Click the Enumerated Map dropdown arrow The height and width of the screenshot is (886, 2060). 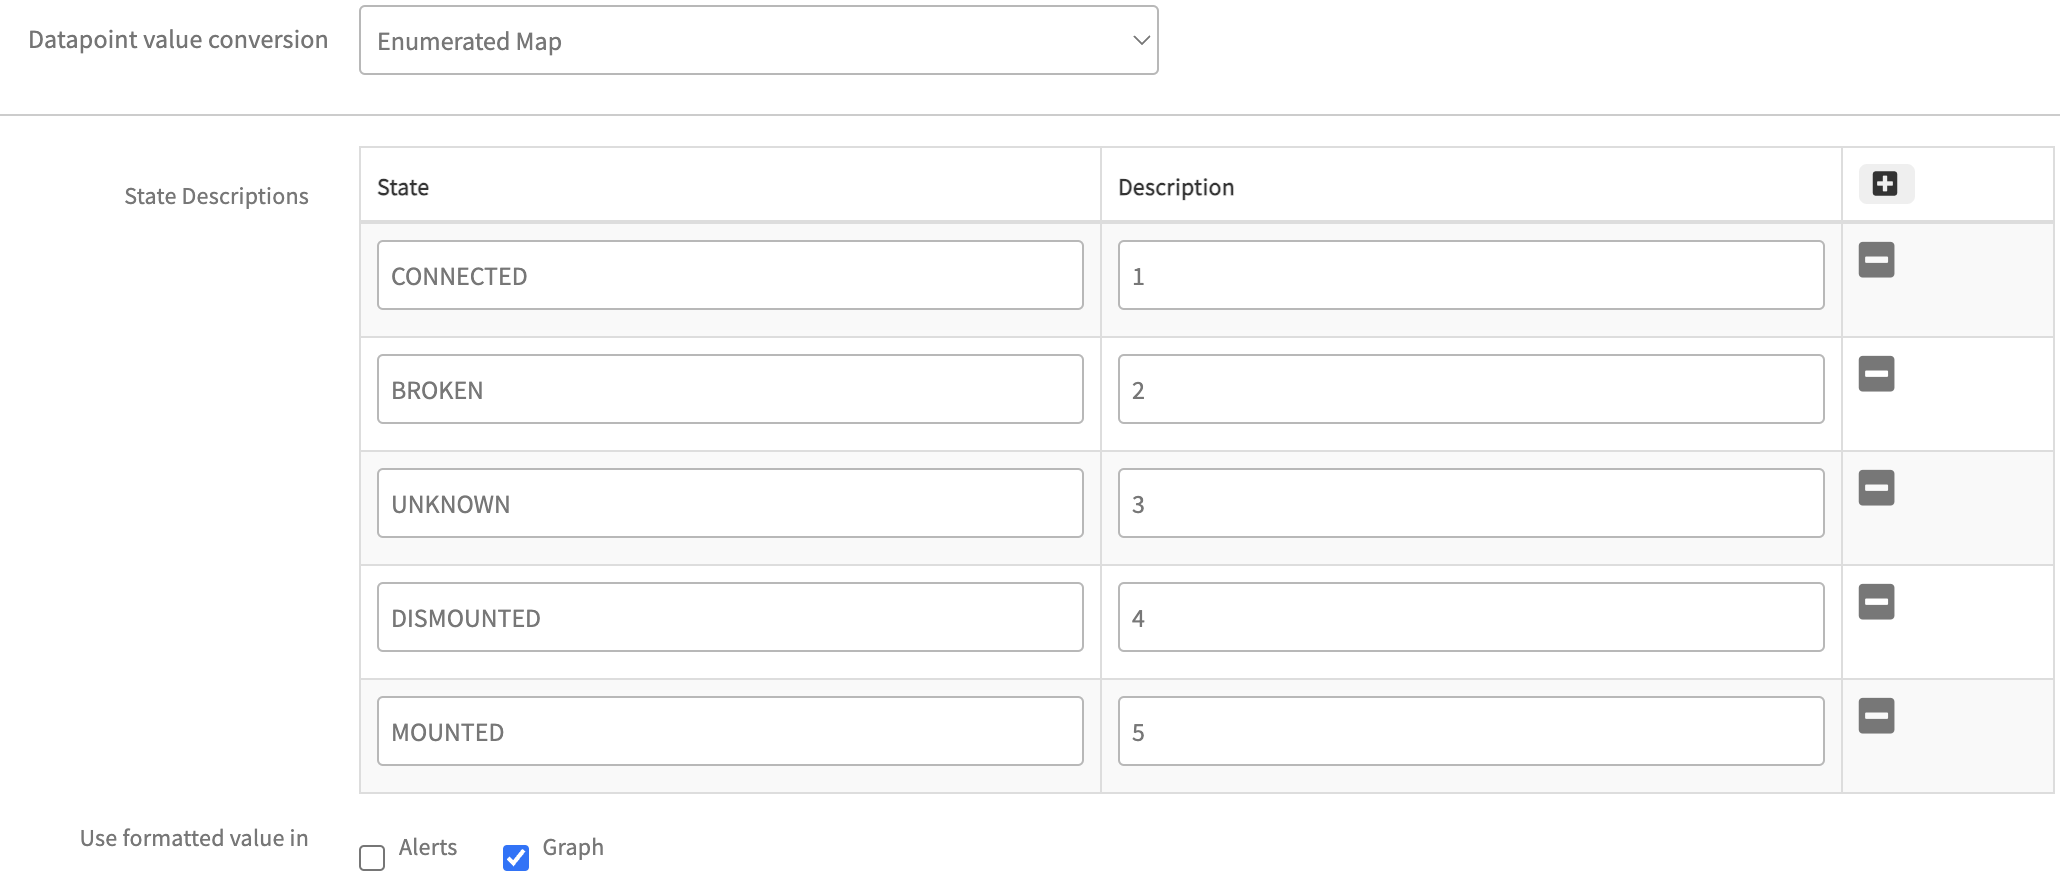(x=1140, y=41)
